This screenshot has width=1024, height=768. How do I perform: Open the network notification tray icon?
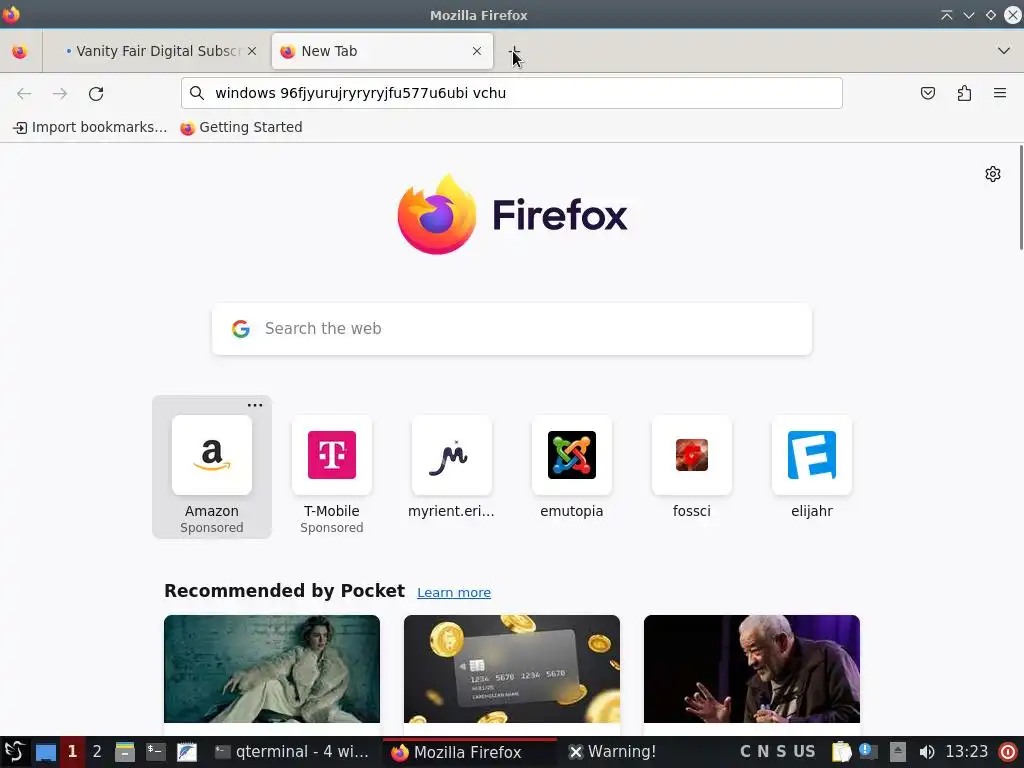[x=868, y=752]
